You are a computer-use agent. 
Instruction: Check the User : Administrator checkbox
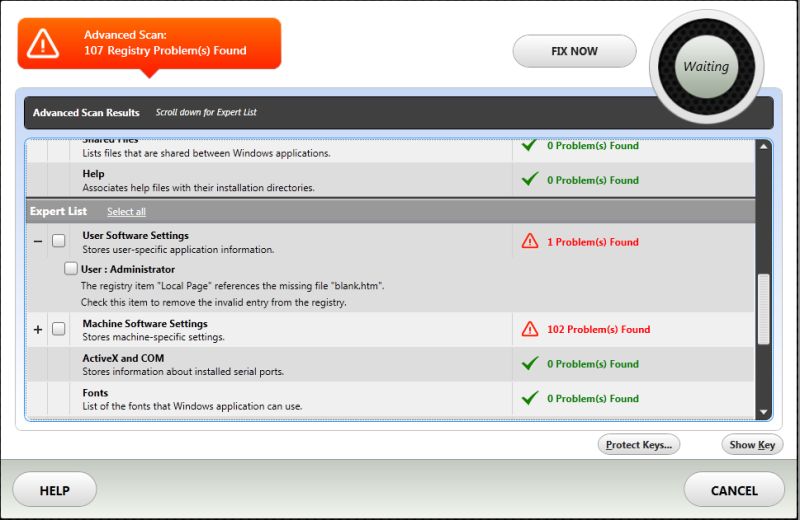click(71, 268)
